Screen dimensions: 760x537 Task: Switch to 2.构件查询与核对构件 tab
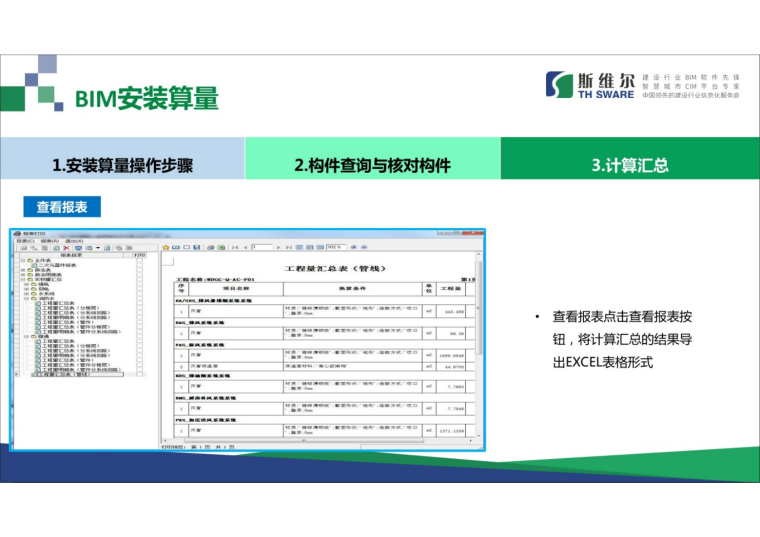coord(372,165)
